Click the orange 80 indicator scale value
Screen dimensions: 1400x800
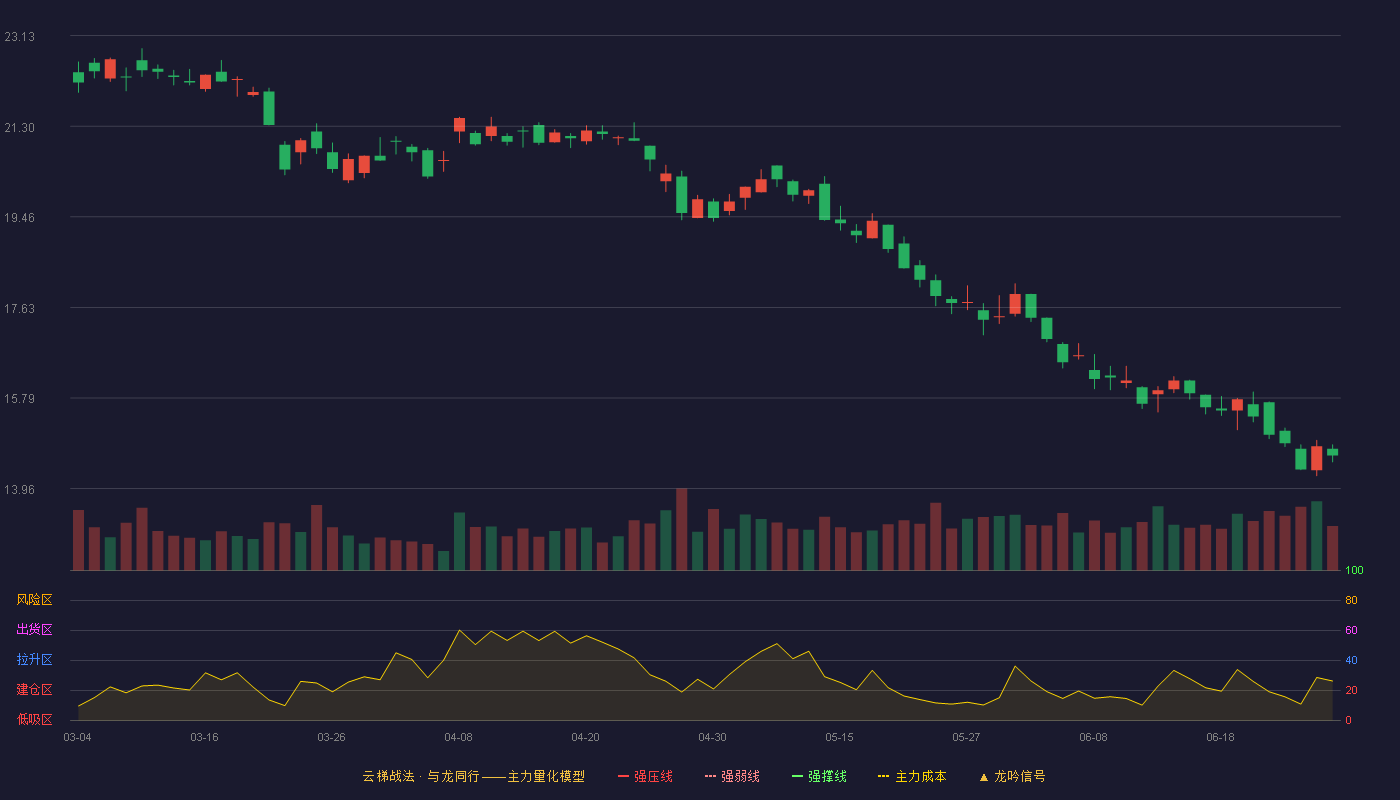click(1351, 601)
